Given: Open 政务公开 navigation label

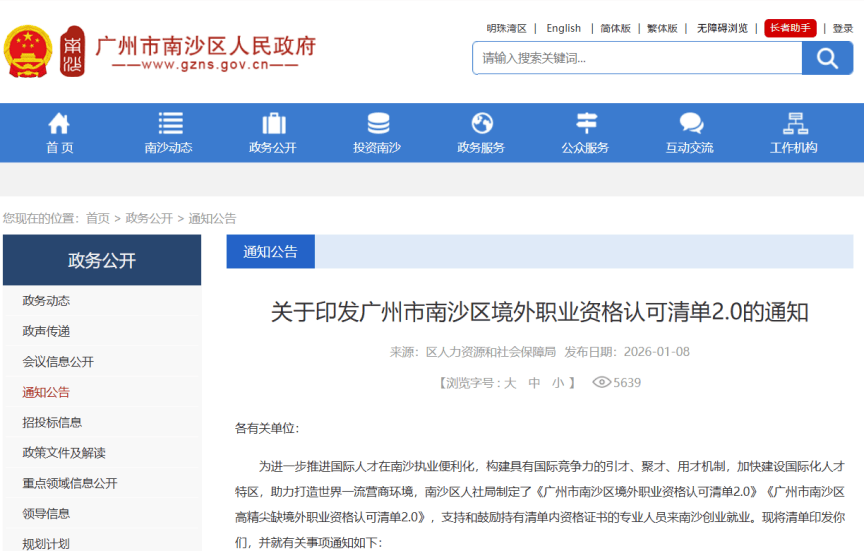Looking at the screenshot, I should pyautogui.click(x=272, y=148).
